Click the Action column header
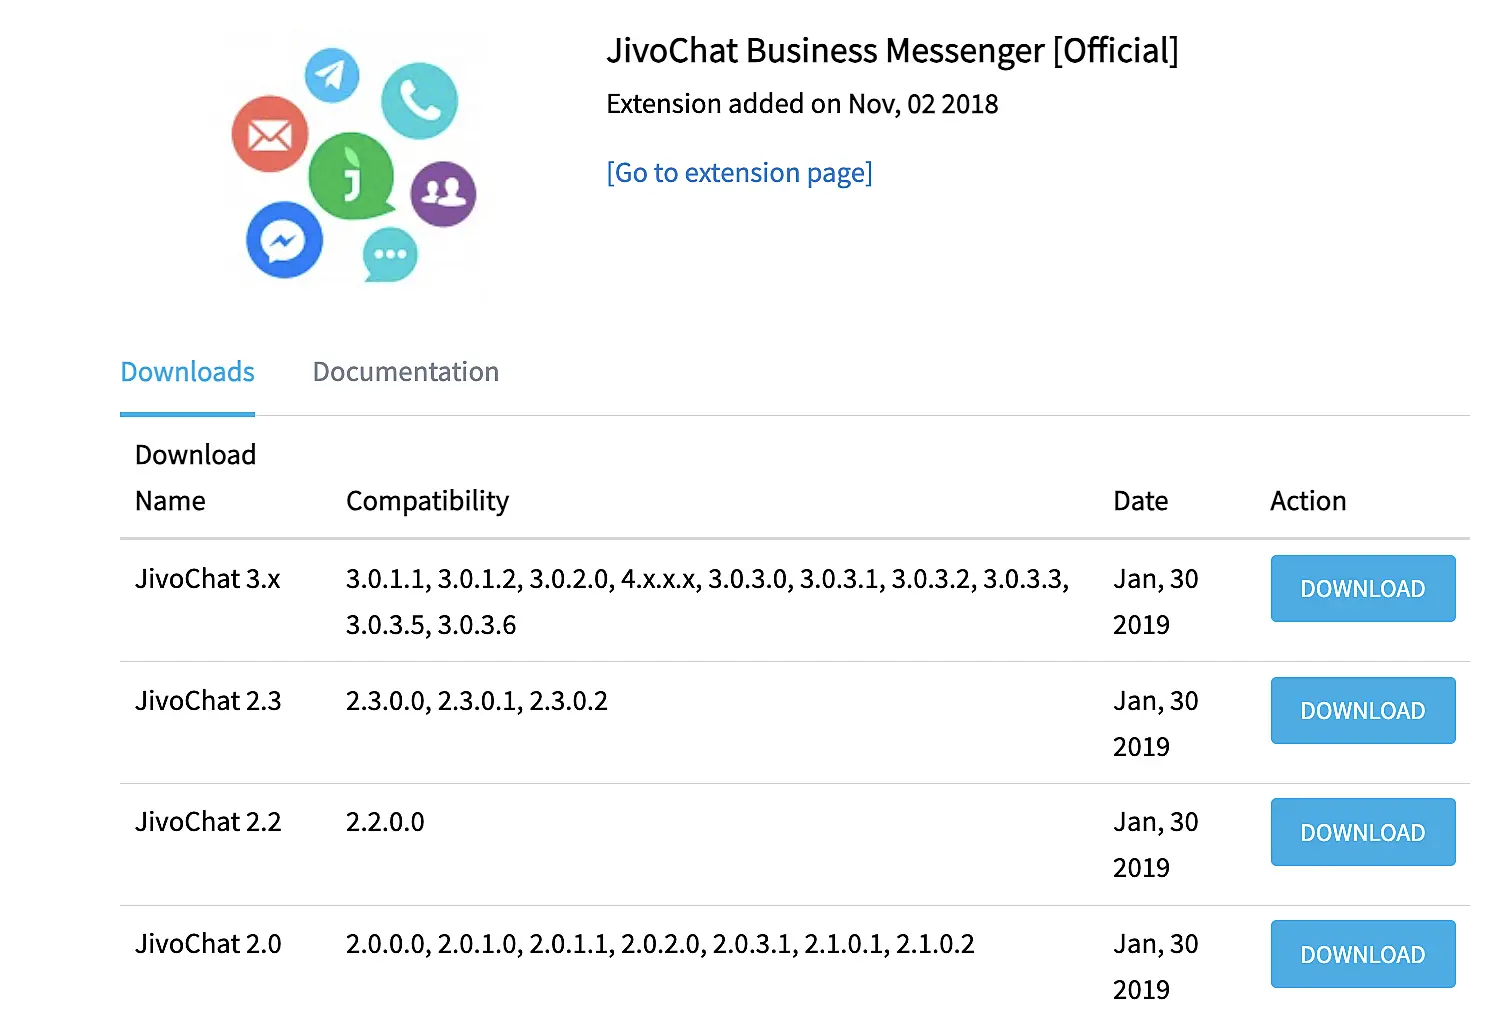The image size is (1504, 1036). 1307,501
